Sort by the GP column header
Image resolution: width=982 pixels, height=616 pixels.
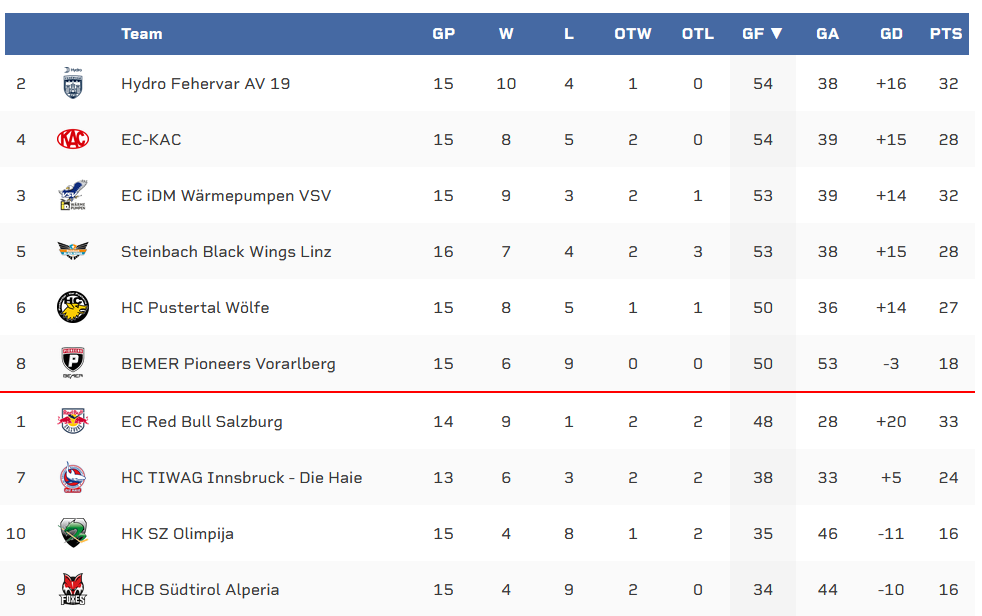(x=443, y=33)
